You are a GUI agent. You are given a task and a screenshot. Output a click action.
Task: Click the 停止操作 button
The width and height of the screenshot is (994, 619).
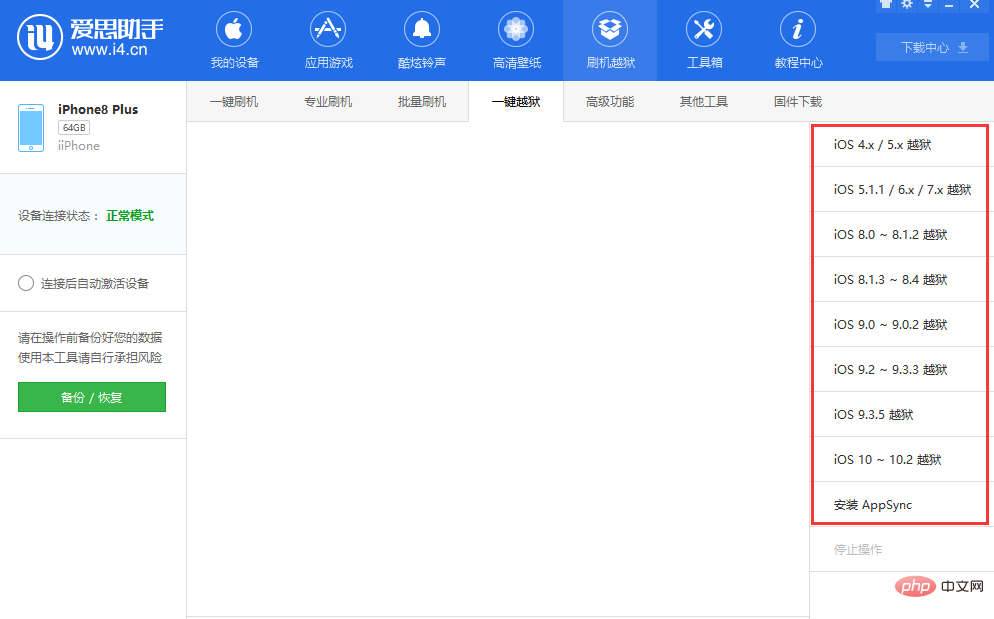858,549
